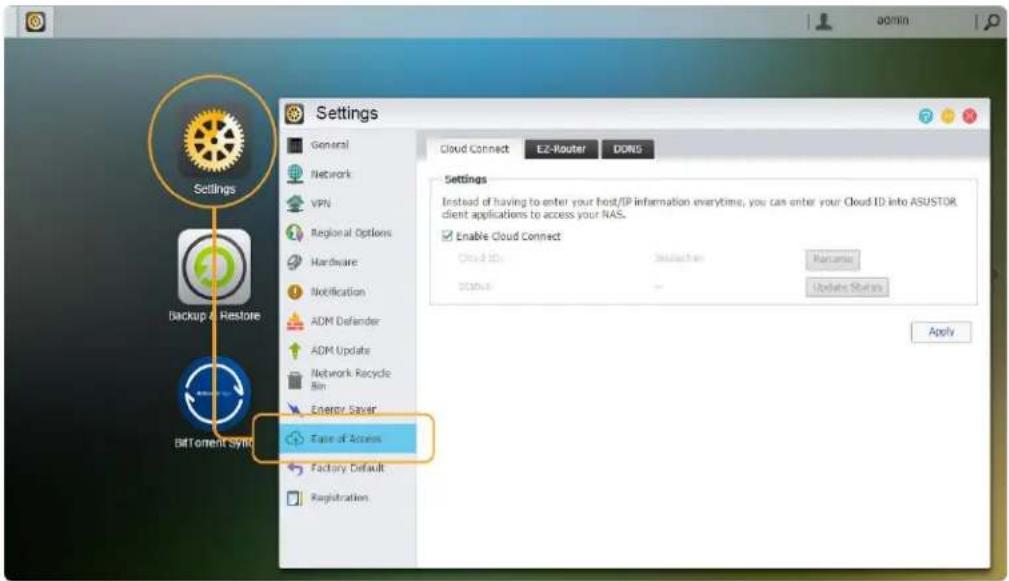Select the Hardware sidebar icon
Screen dimensions: 1009x581
click(295, 262)
